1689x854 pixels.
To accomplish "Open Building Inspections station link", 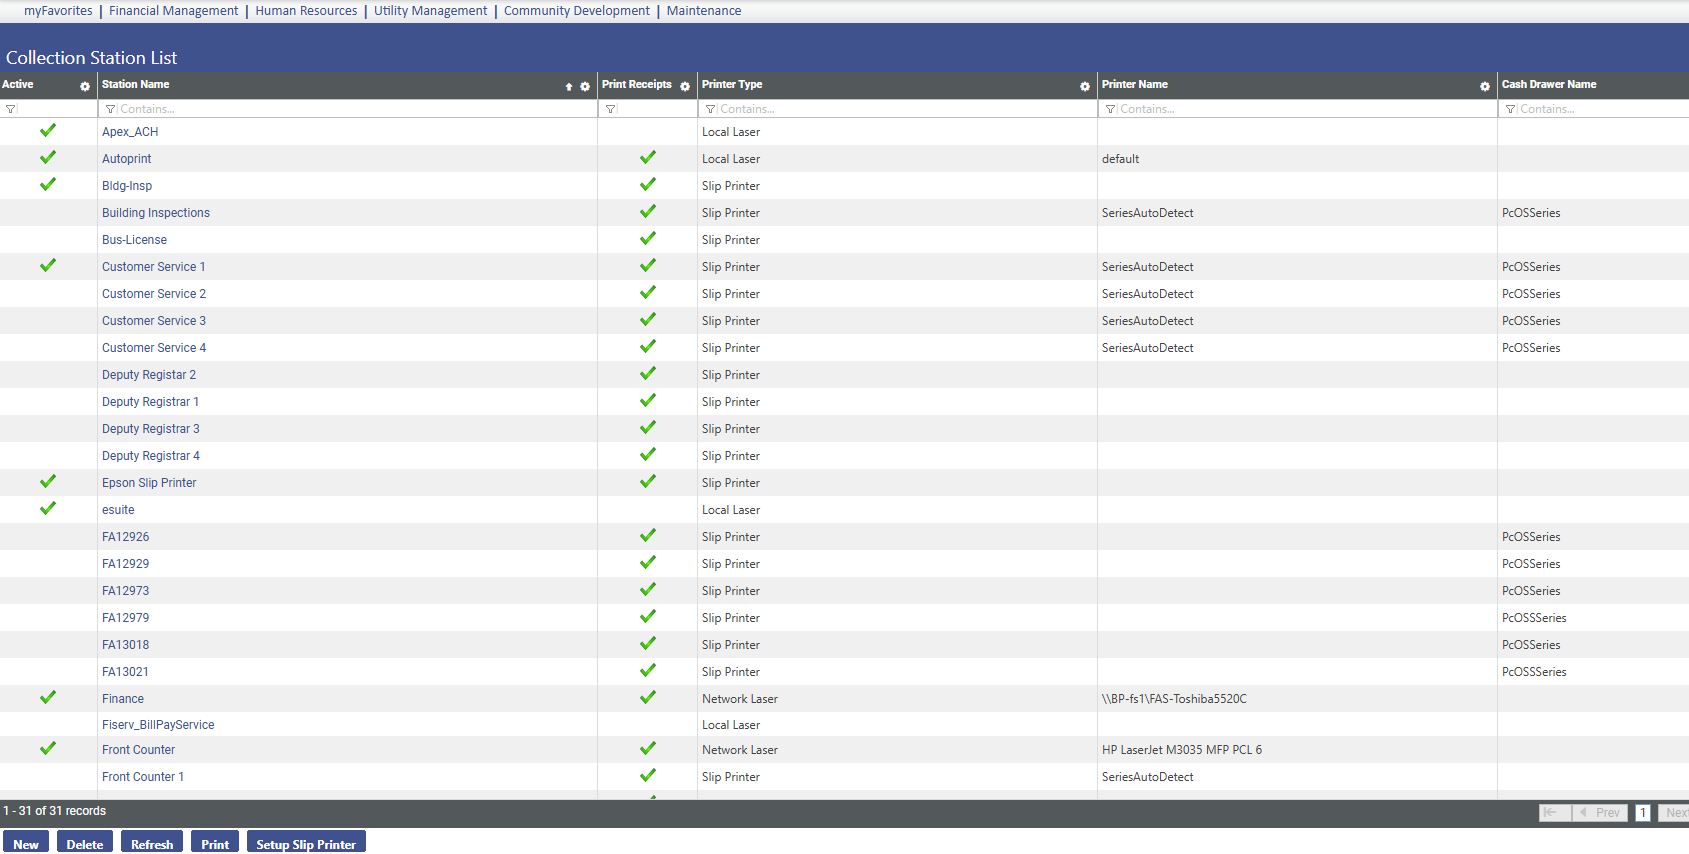I will pyautogui.click(x=156, y=213).
